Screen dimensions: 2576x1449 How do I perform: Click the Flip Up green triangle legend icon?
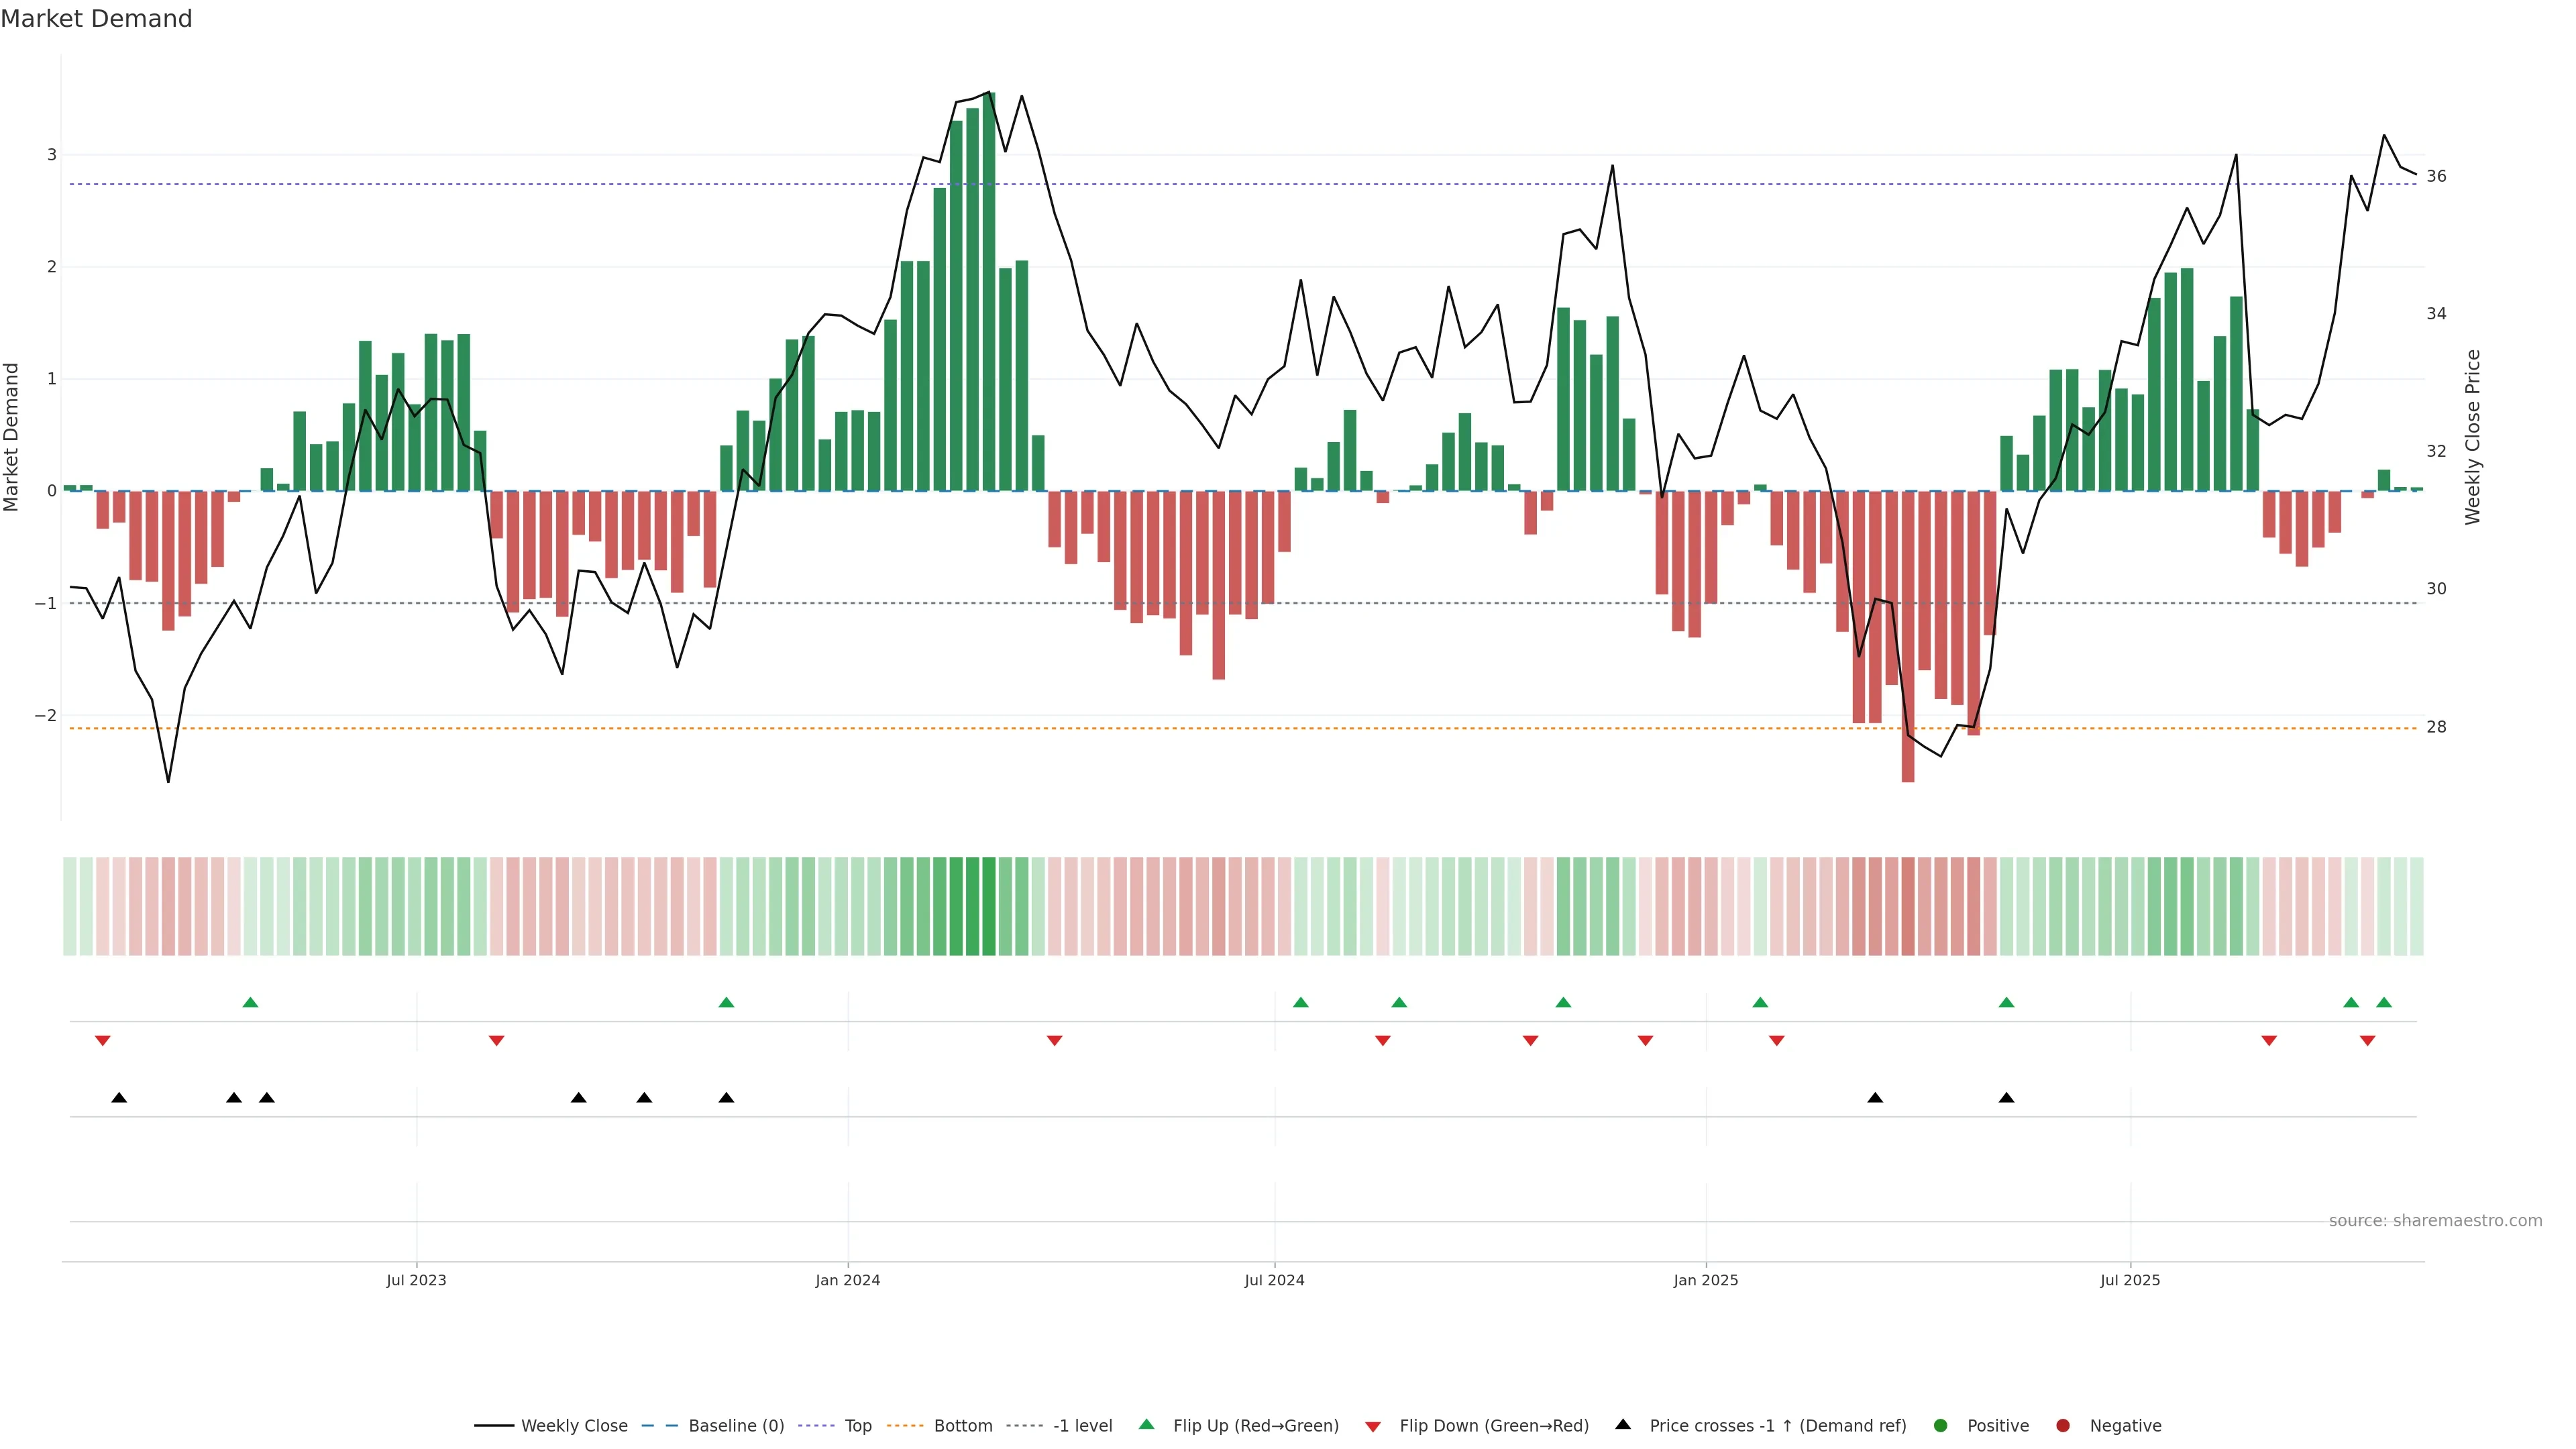point(1146,1424)
